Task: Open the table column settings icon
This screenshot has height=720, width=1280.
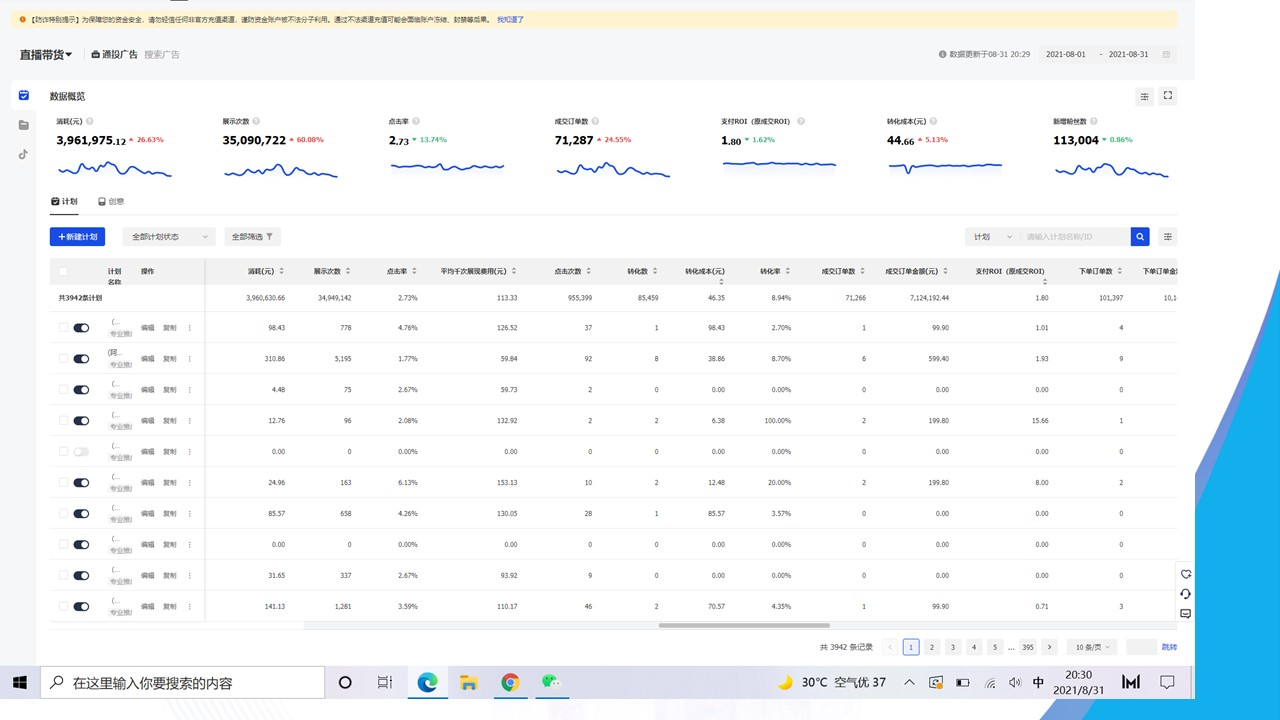Action: pyautogui.click(x=1167, y=237)
